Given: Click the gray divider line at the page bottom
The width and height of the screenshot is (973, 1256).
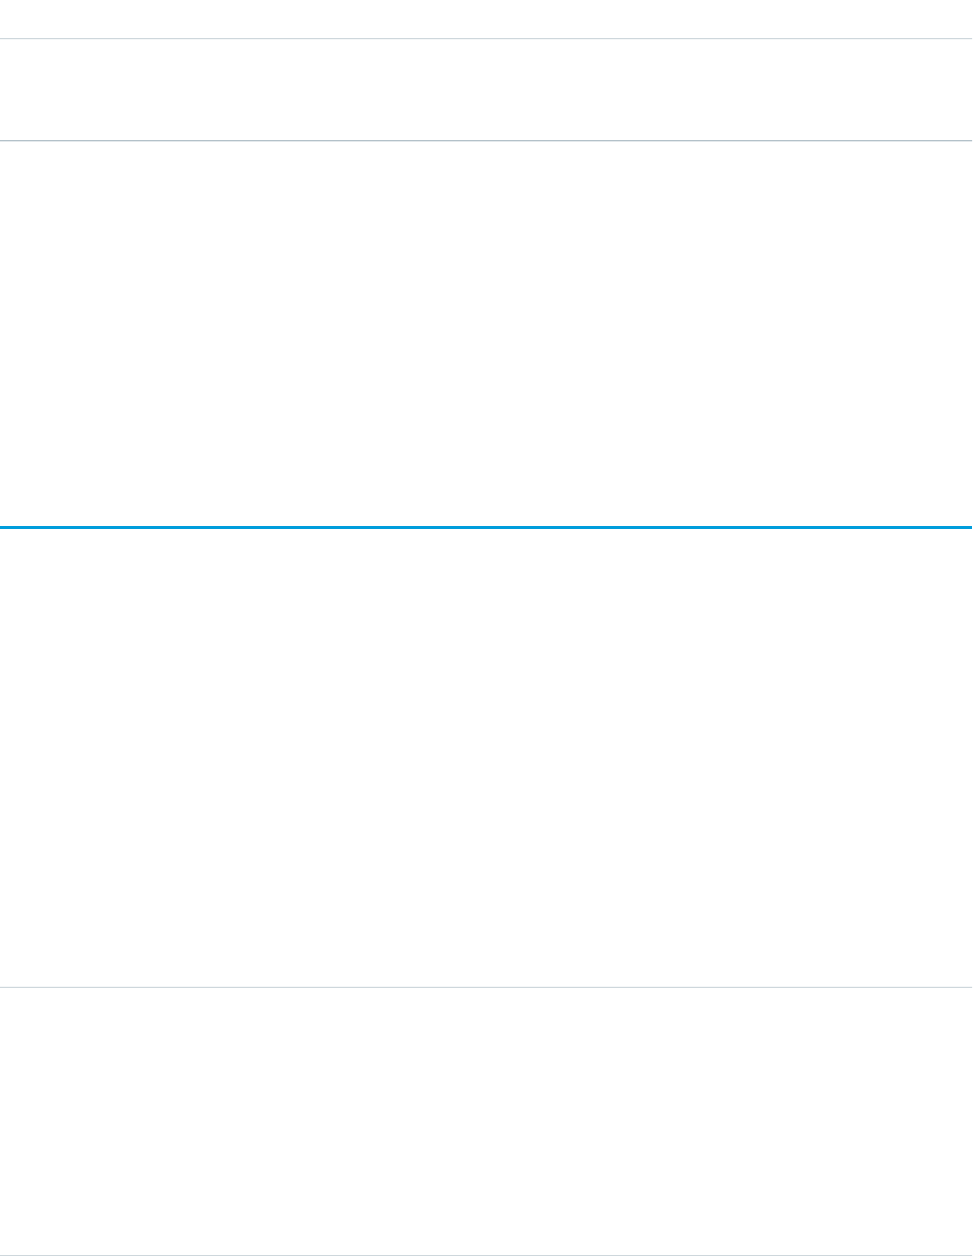Looking at the screenshot, I should [486, 1254].
